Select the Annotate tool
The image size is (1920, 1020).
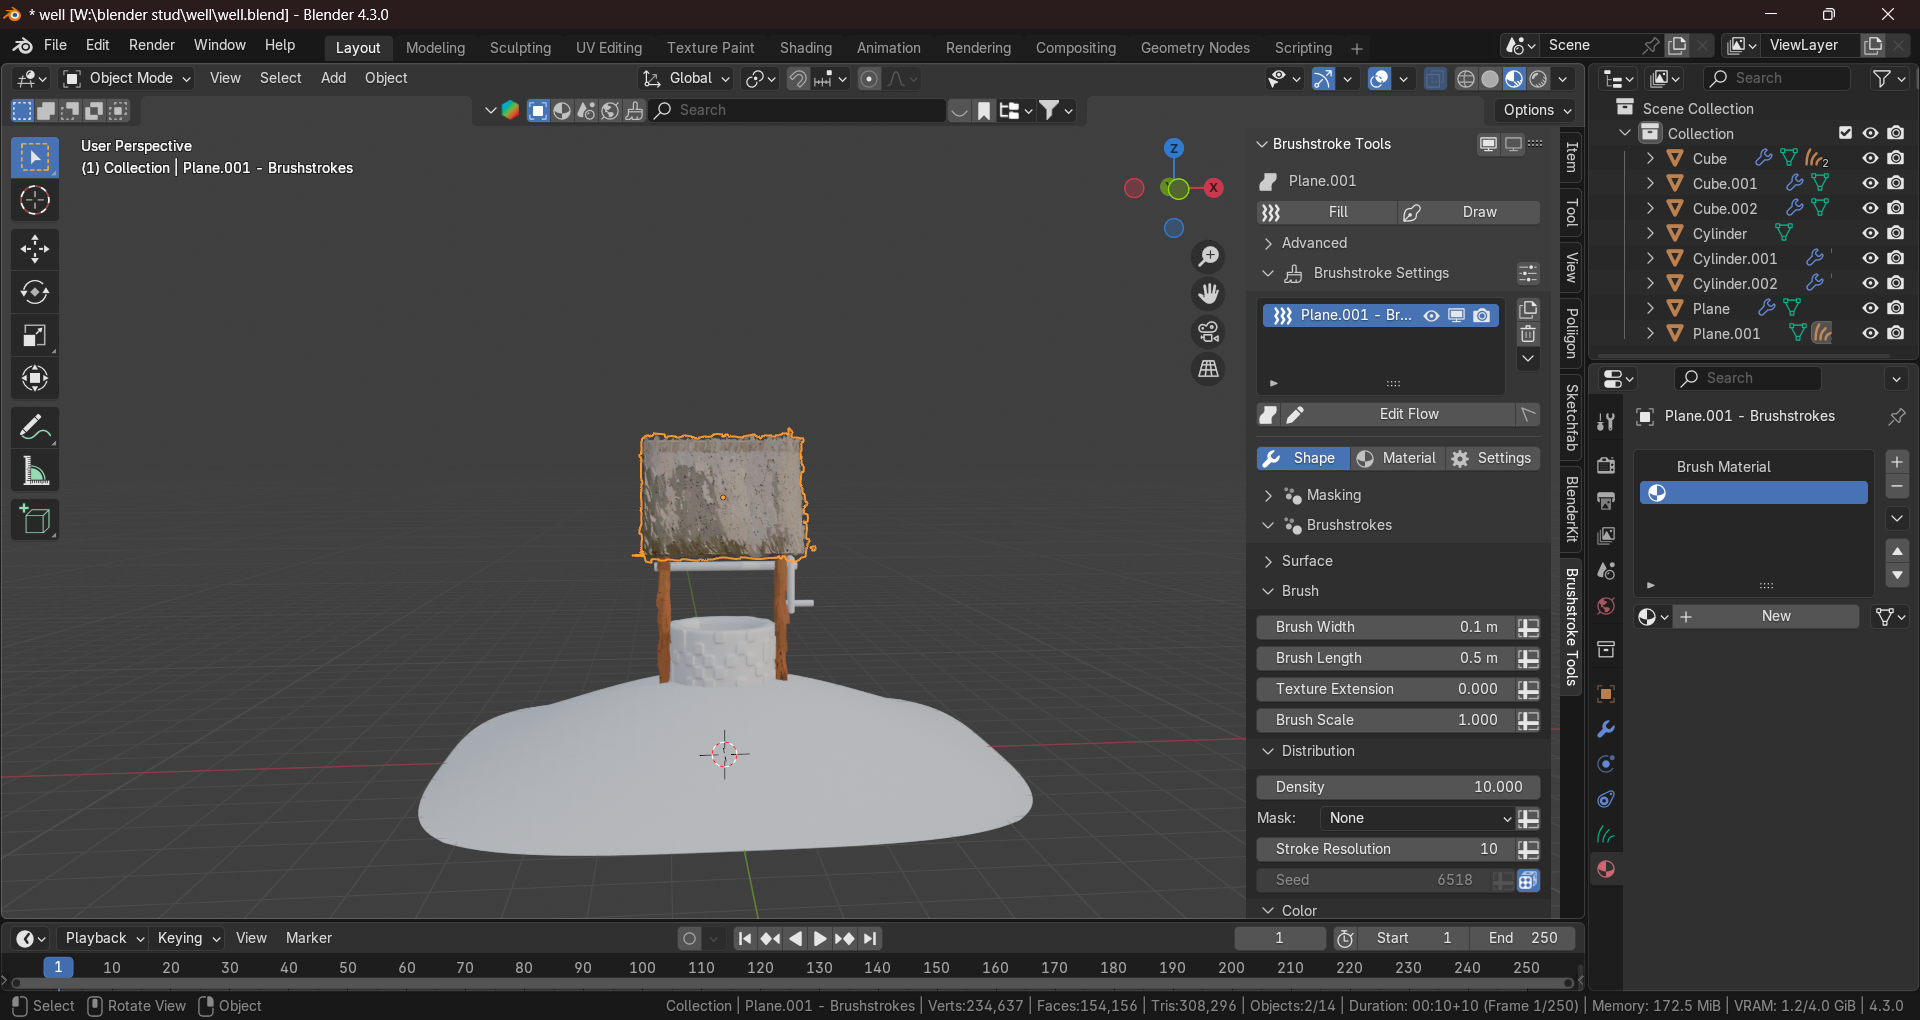pos(35,427)
